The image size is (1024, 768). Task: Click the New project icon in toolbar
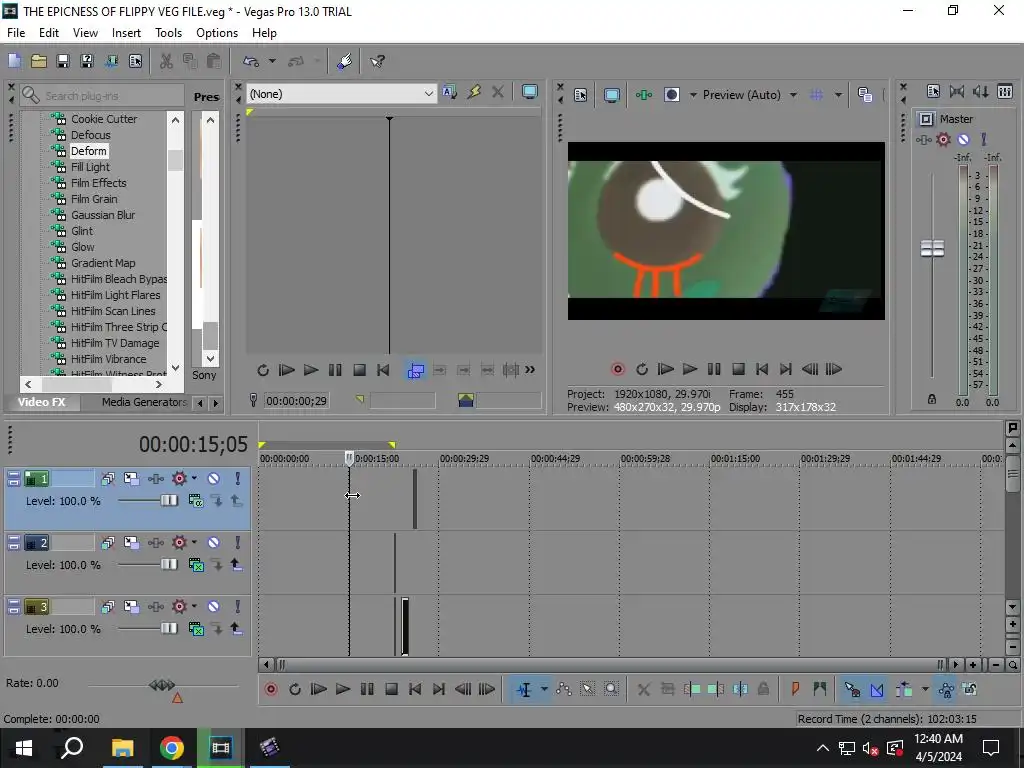click(x=14, y=61)
